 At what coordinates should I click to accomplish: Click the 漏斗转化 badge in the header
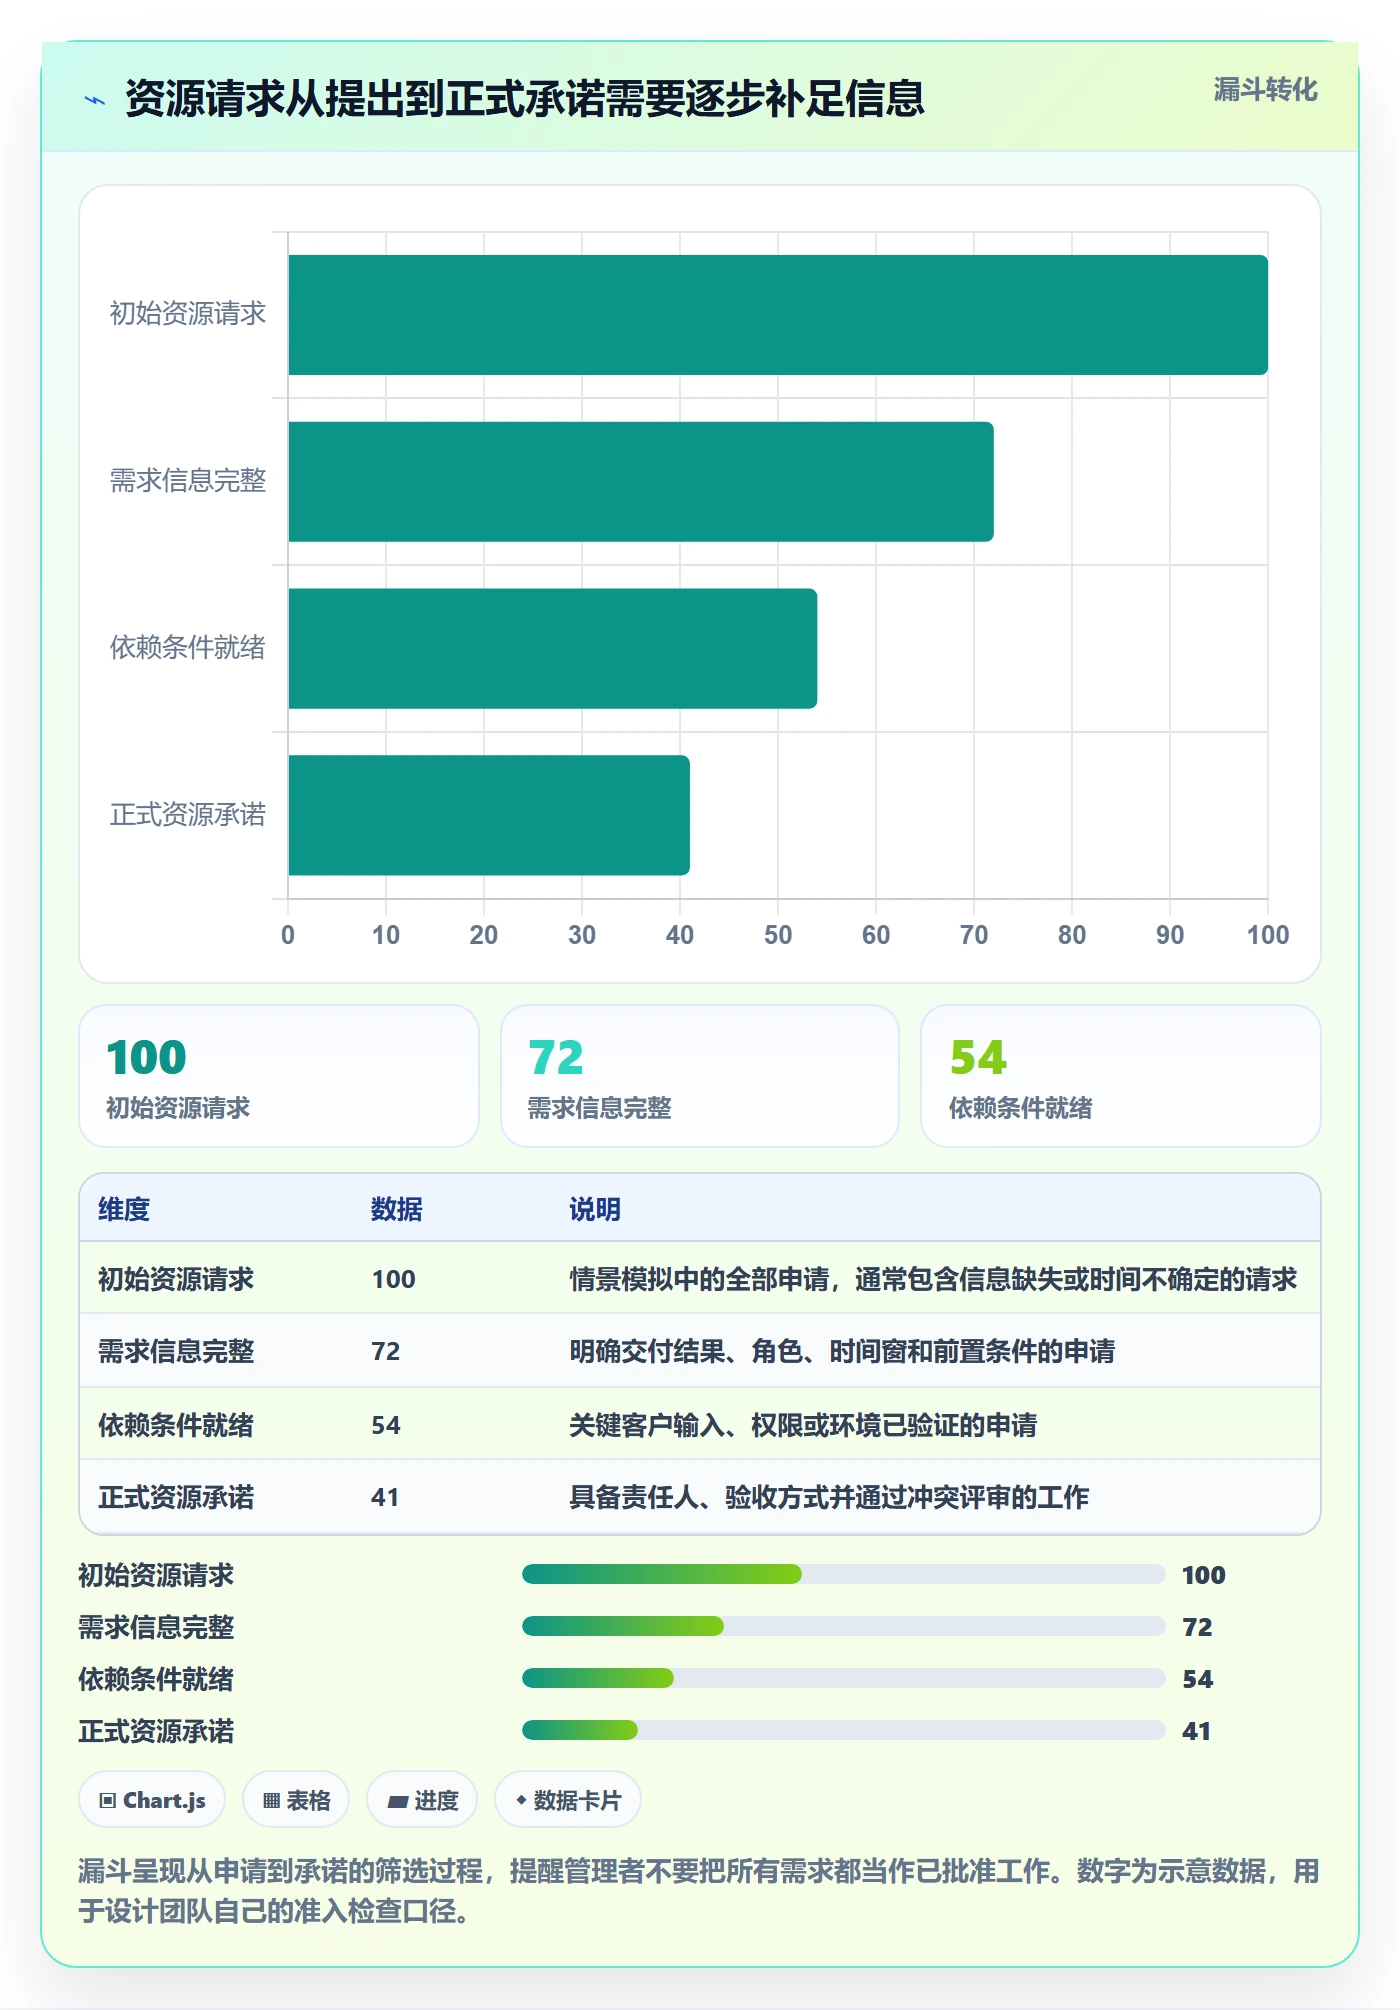click(1265, 90)
